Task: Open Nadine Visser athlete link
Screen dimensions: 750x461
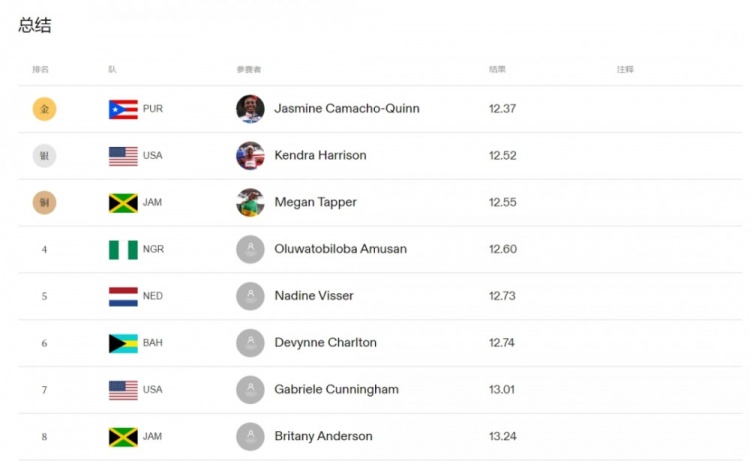Action: [314, 296]
